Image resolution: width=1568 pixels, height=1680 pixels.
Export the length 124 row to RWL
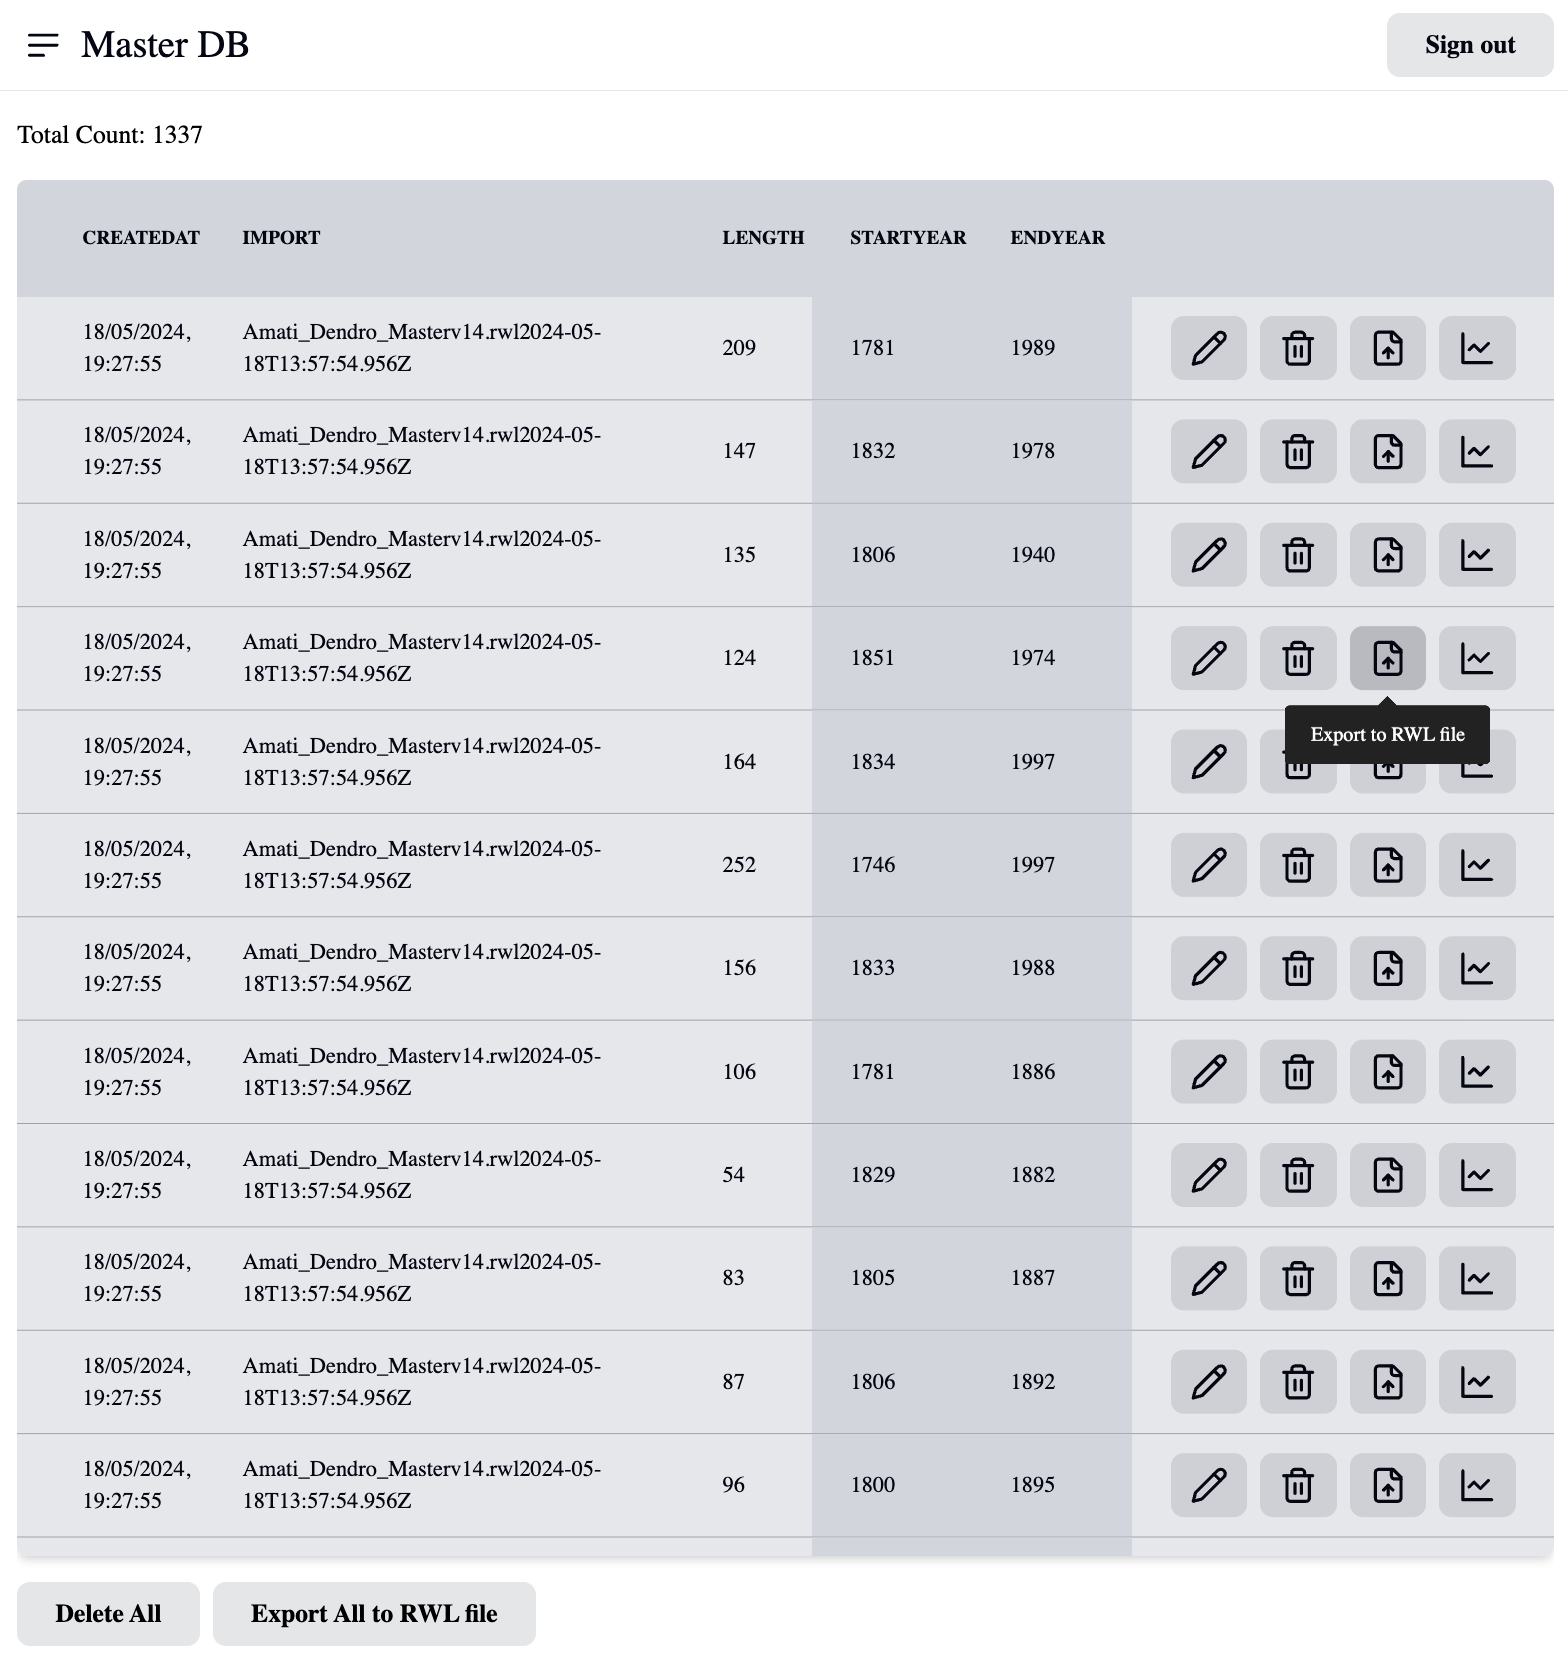tap(1387, 658)
